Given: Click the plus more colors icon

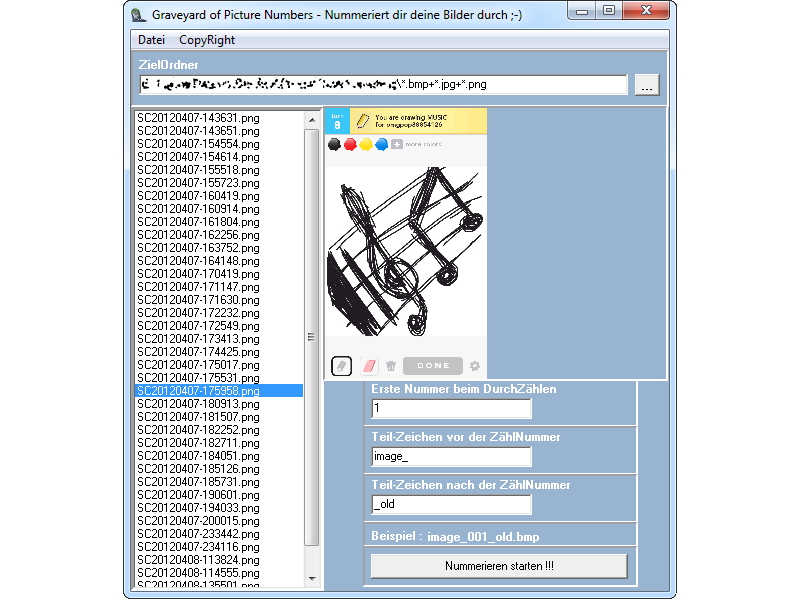Looking at the screenshot, I should [397, 144].
